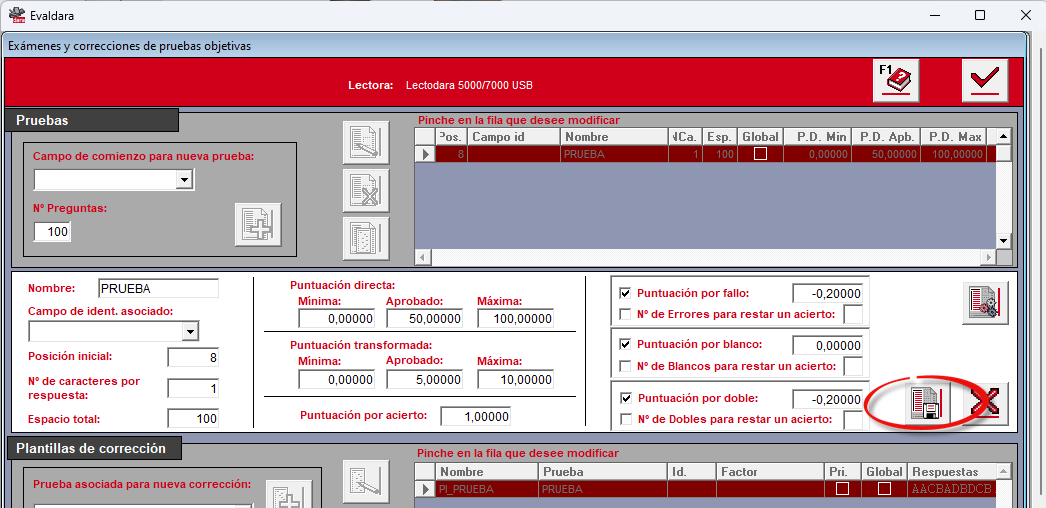
Task: Click the Factor column header in templates grid
Action: [770, 471]
